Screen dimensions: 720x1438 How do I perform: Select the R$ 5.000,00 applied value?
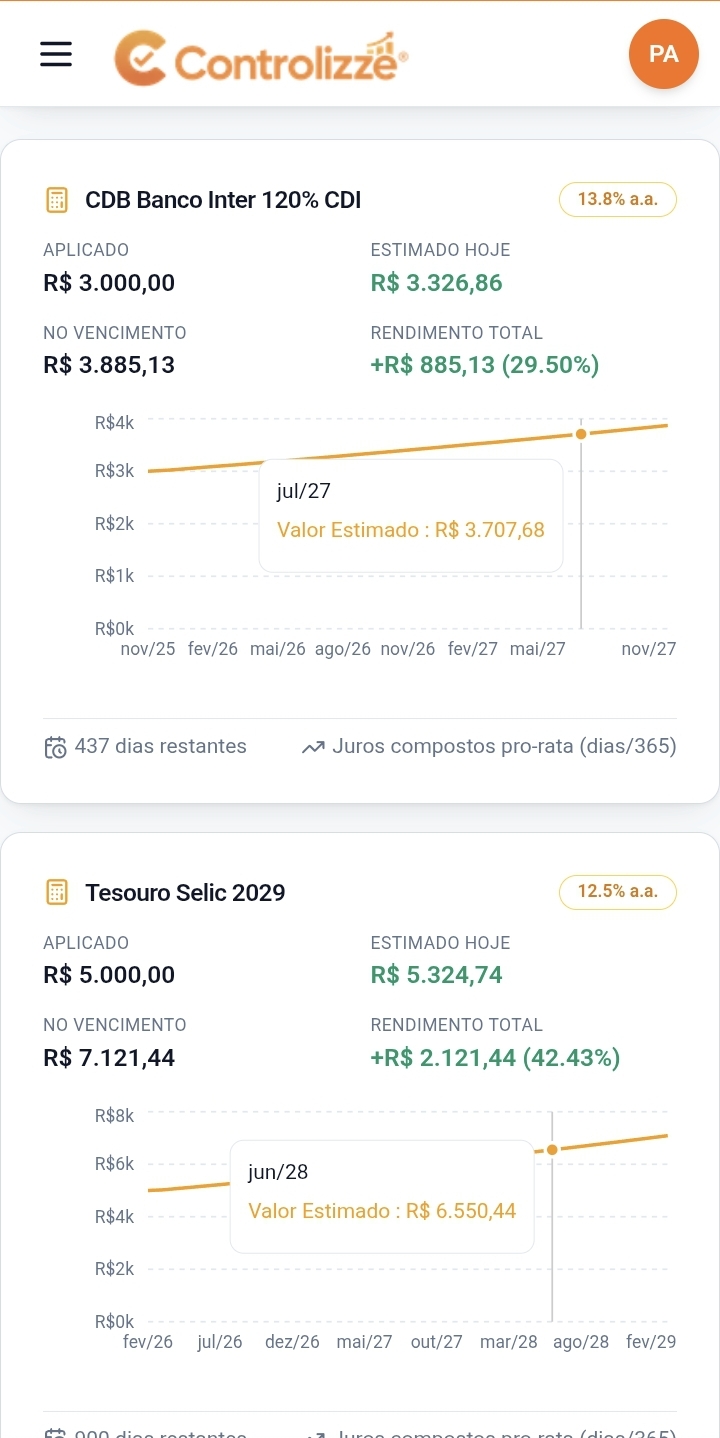click(x=109, y=975)
